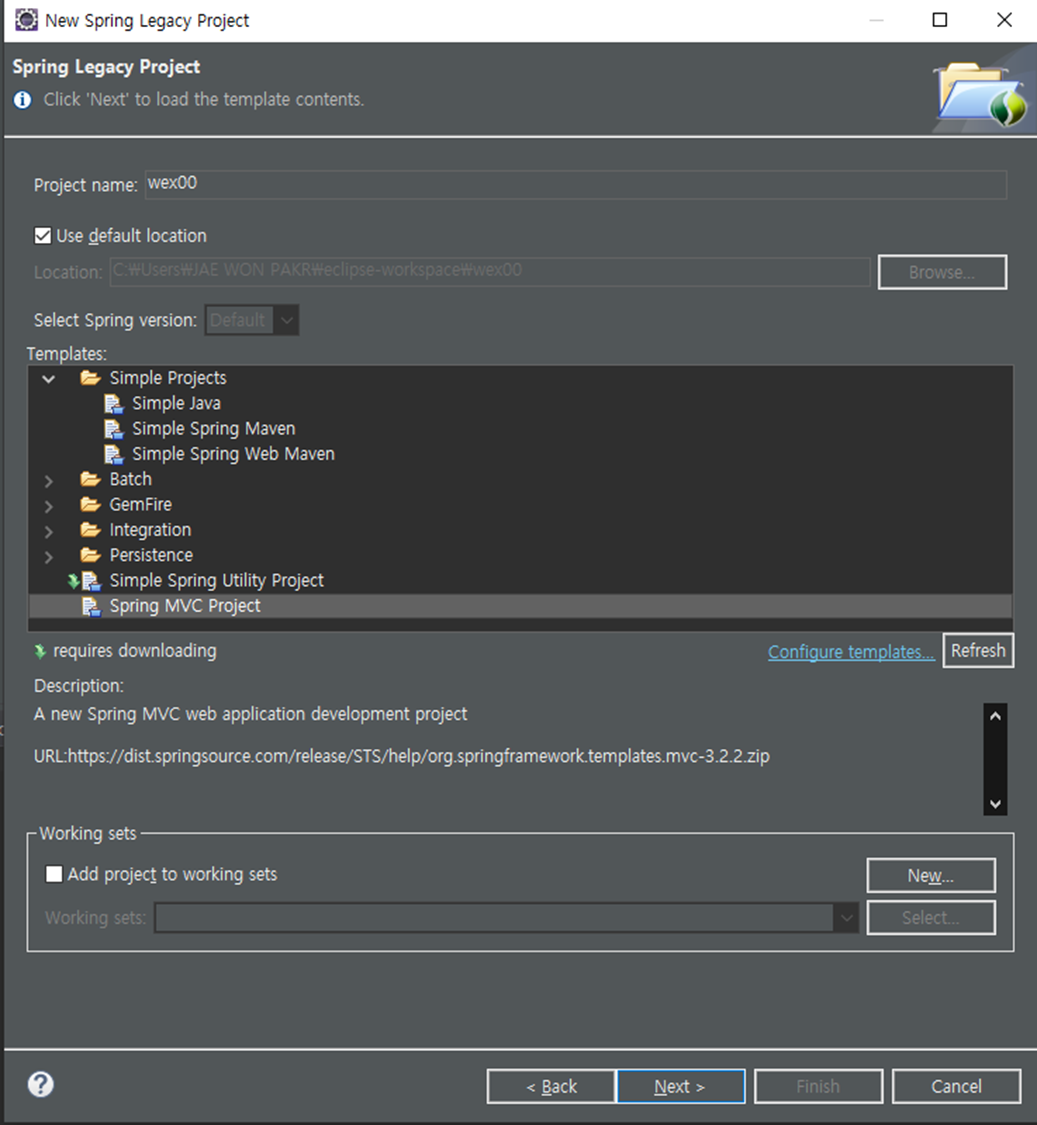Select Spring MVC Project template
Viewport: 1037px width, 1125px height.
click(x=185, y=606)
